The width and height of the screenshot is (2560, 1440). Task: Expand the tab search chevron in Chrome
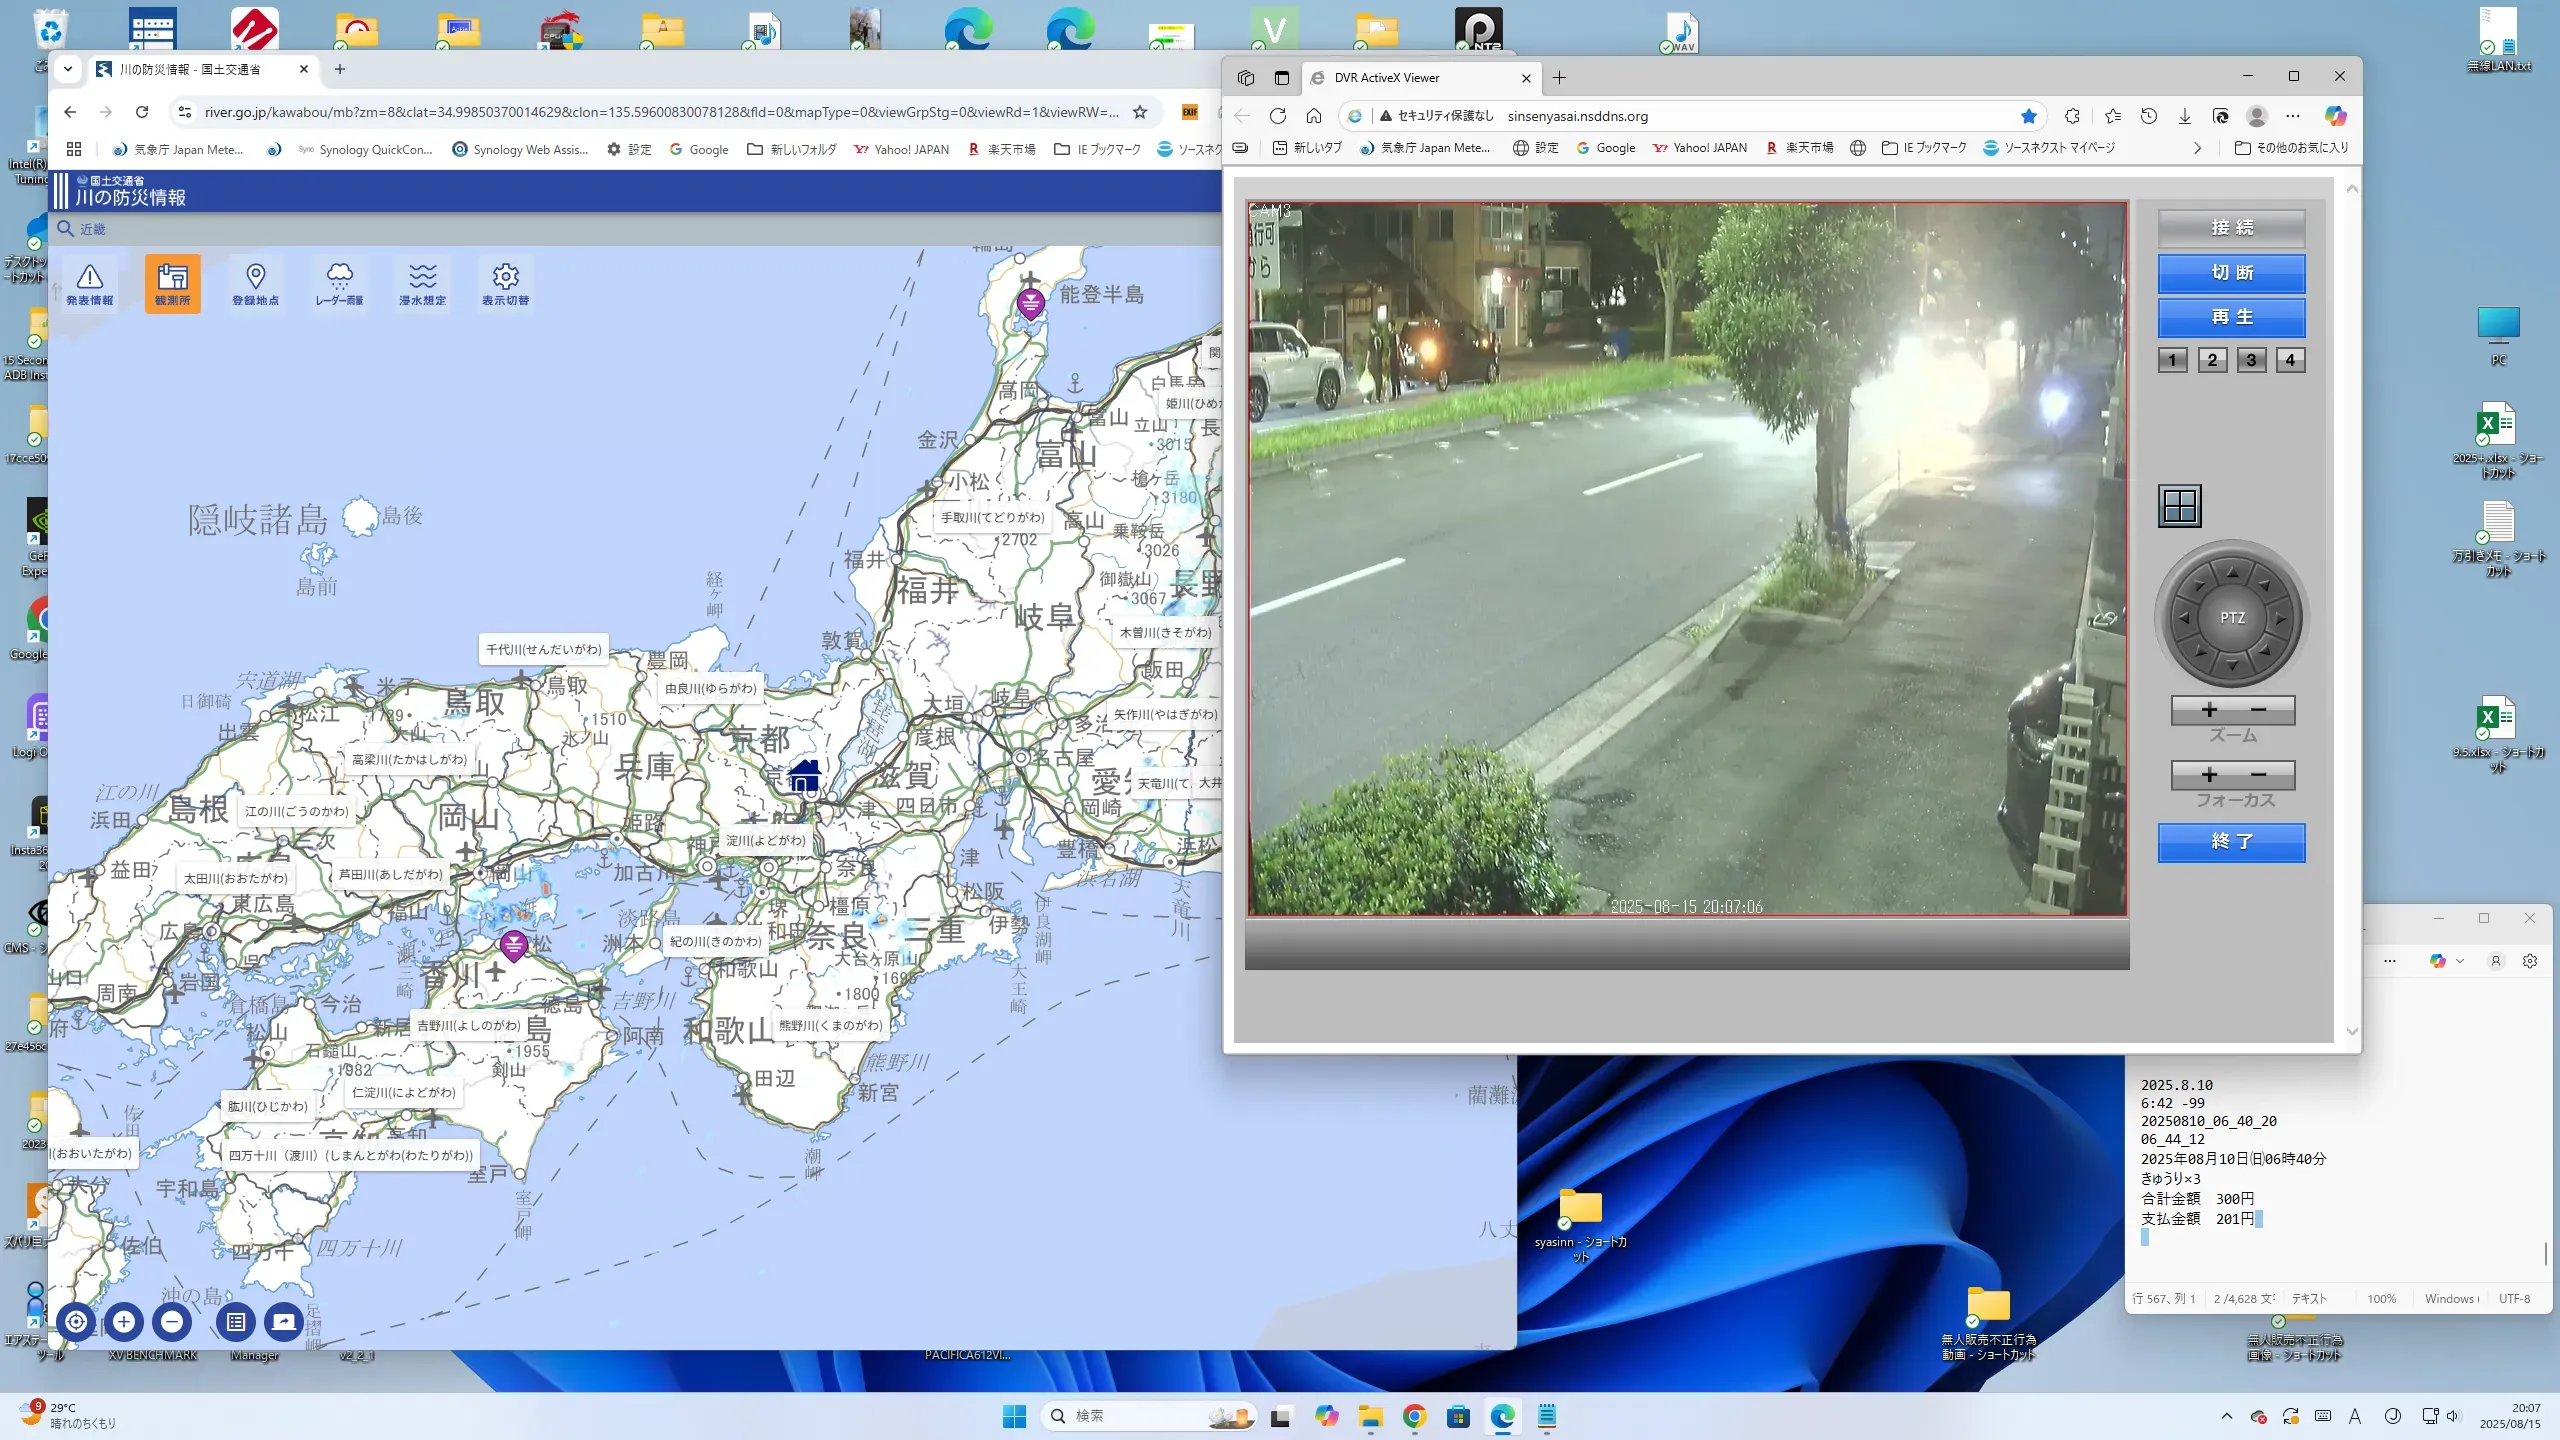(x=68, y=69)
